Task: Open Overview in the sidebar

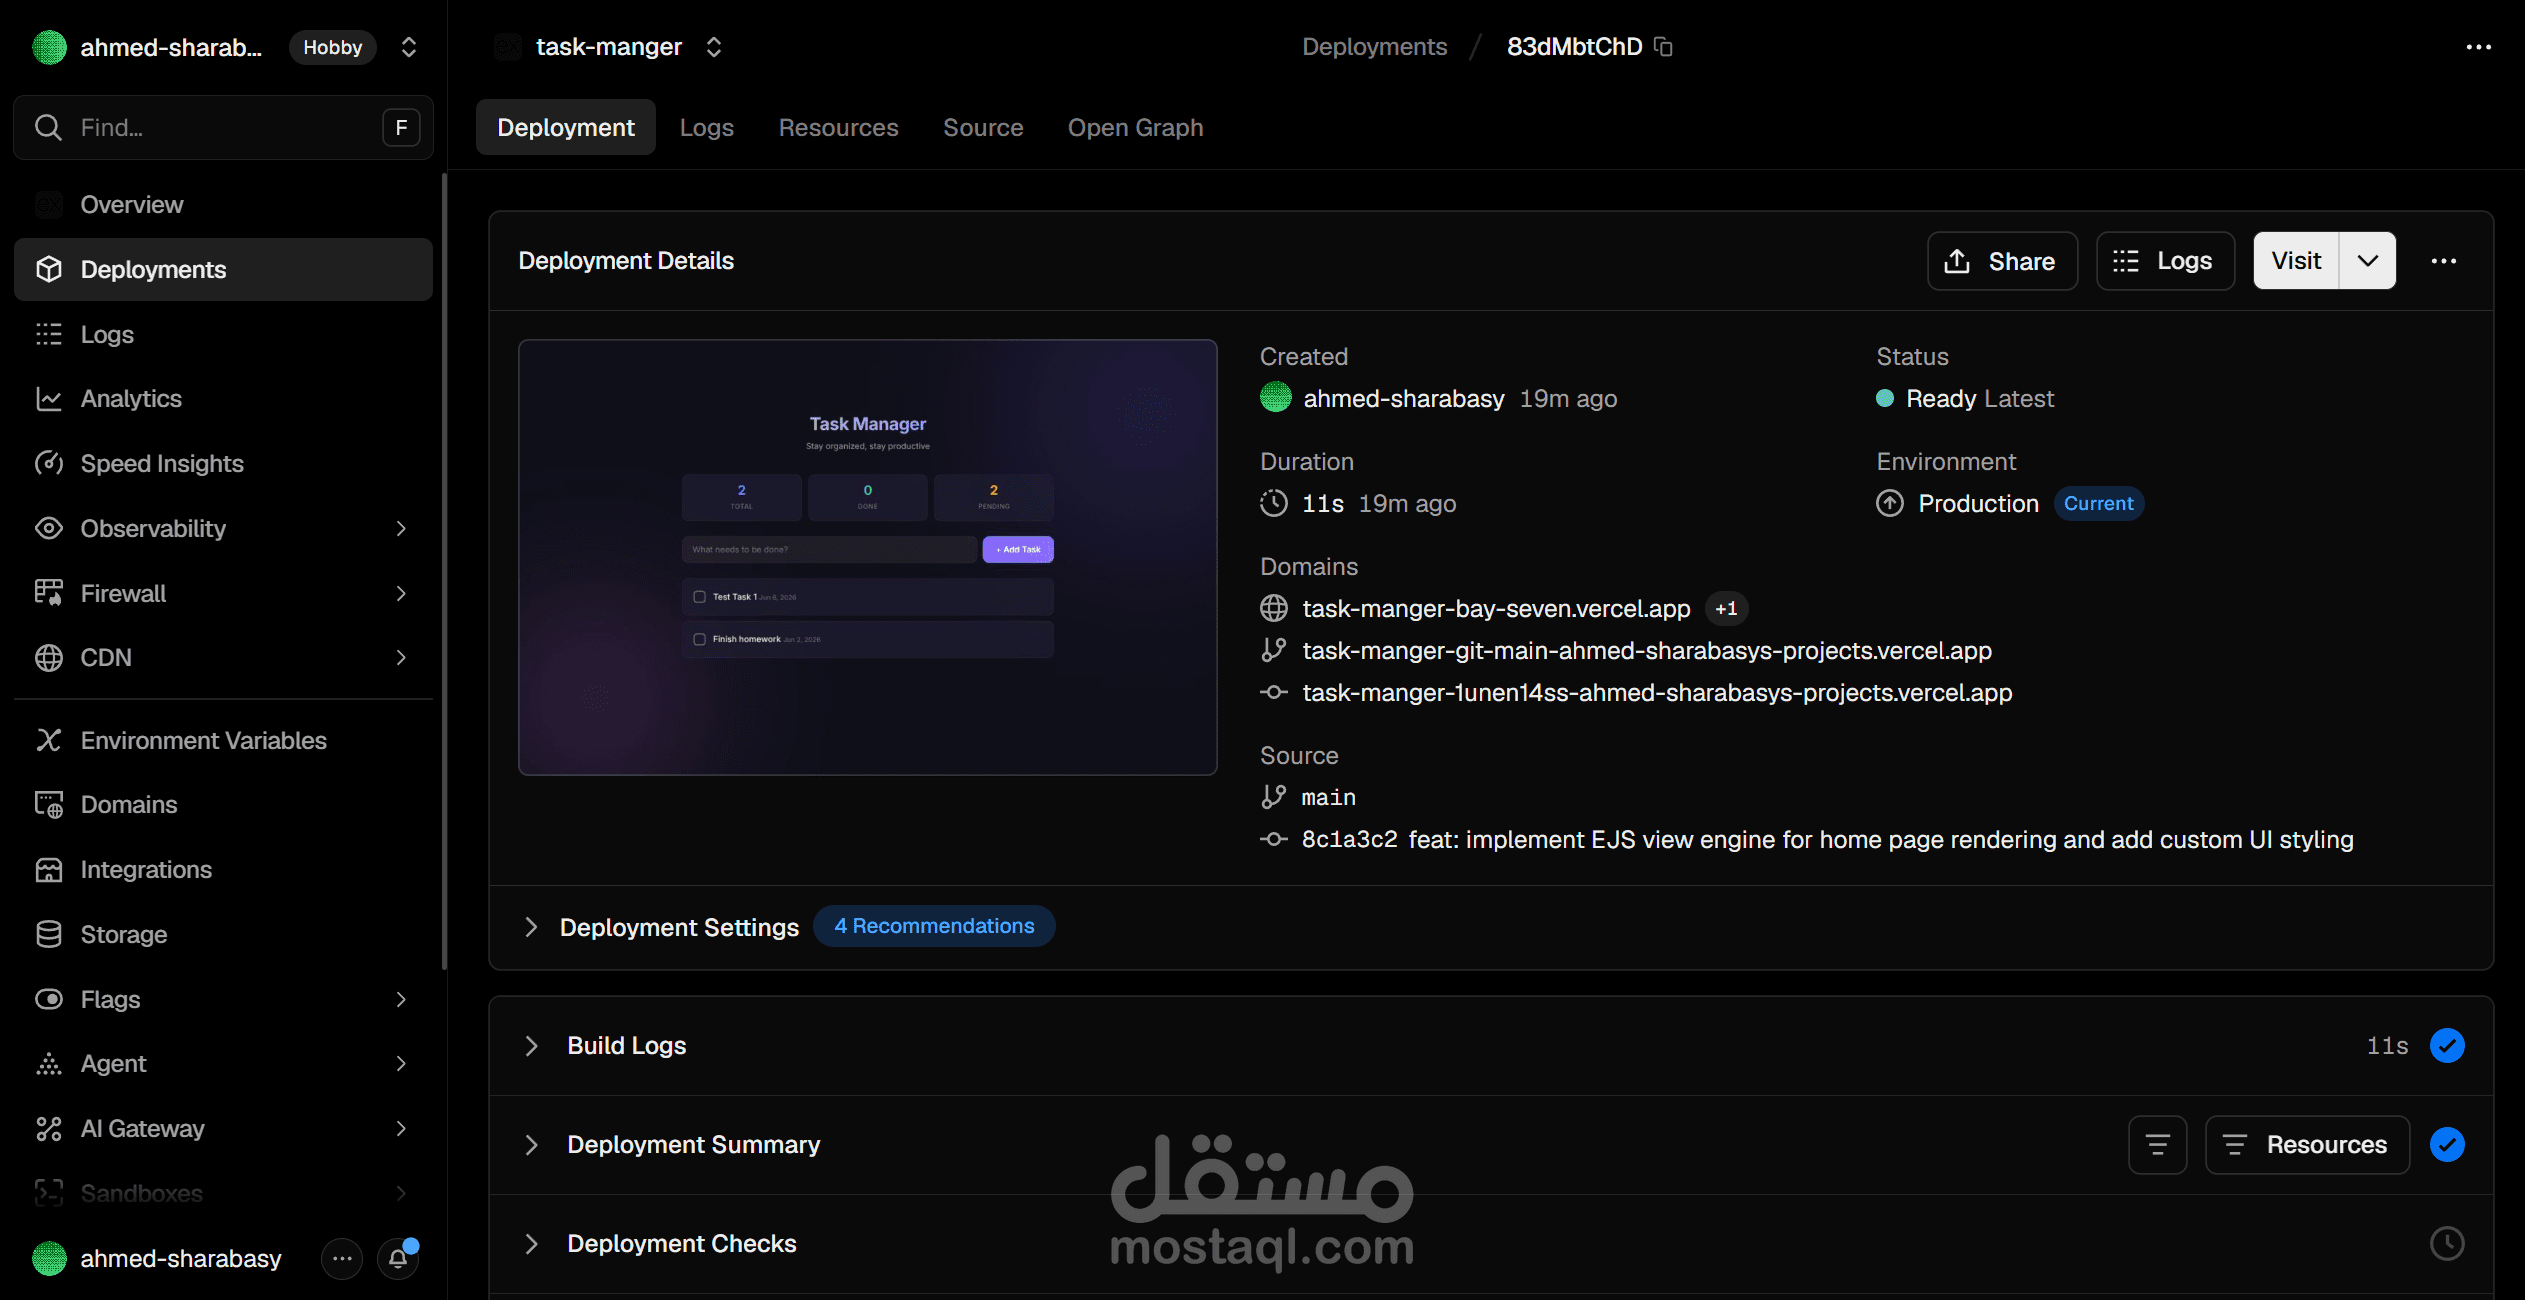Action: click(x=223, y=205)
